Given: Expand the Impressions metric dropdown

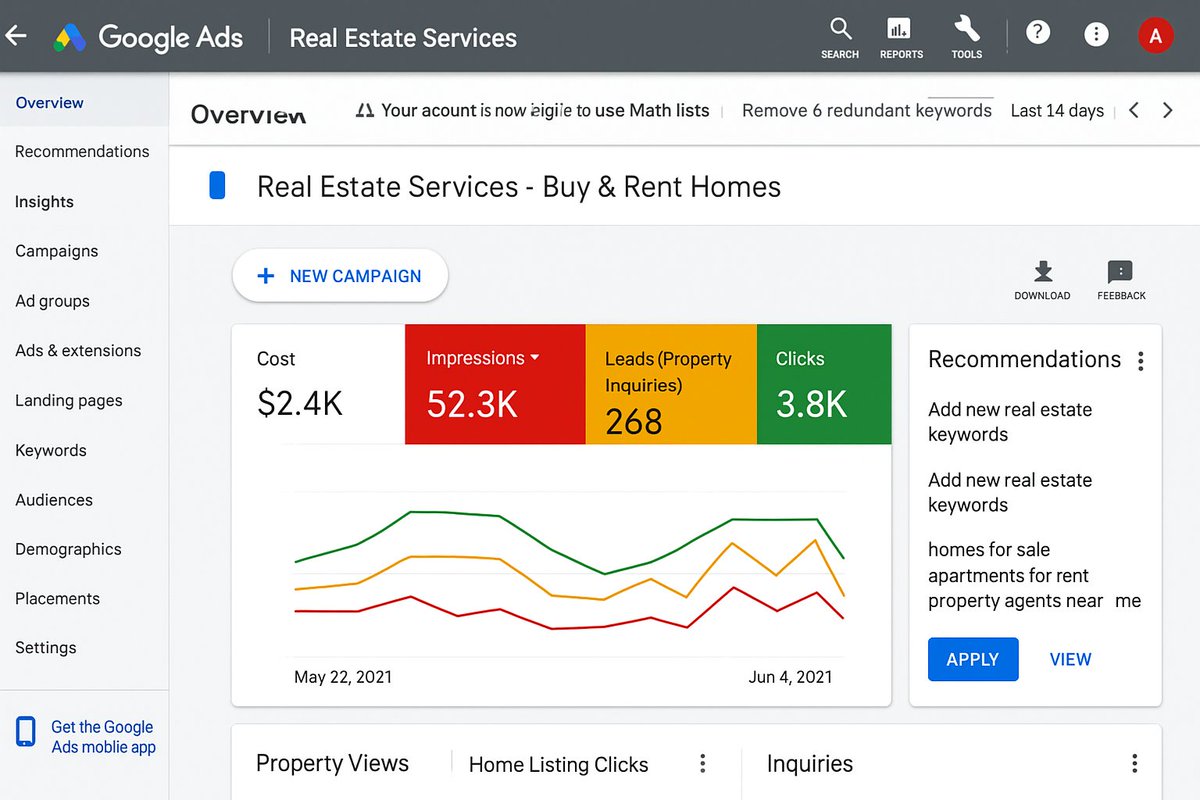Looking at the screenshot, I should coord(535,358).
